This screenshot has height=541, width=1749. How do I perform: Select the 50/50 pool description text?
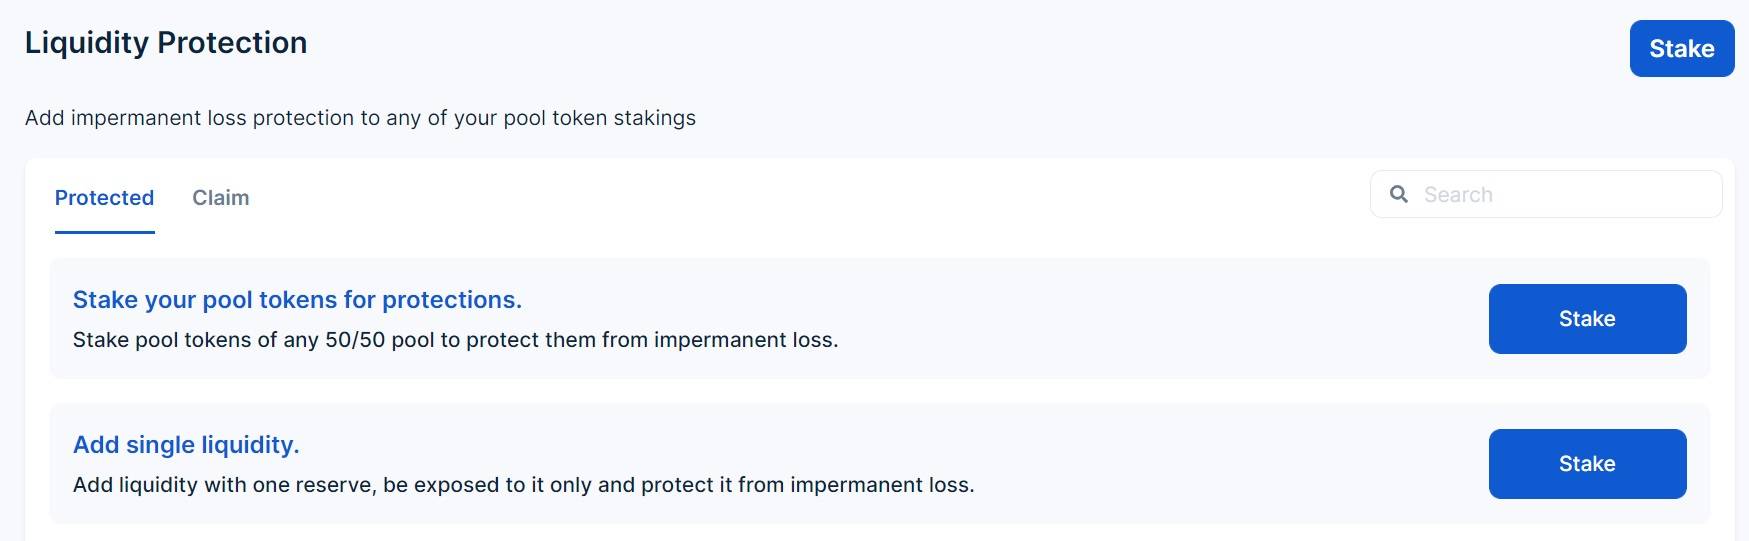(455, 340)
